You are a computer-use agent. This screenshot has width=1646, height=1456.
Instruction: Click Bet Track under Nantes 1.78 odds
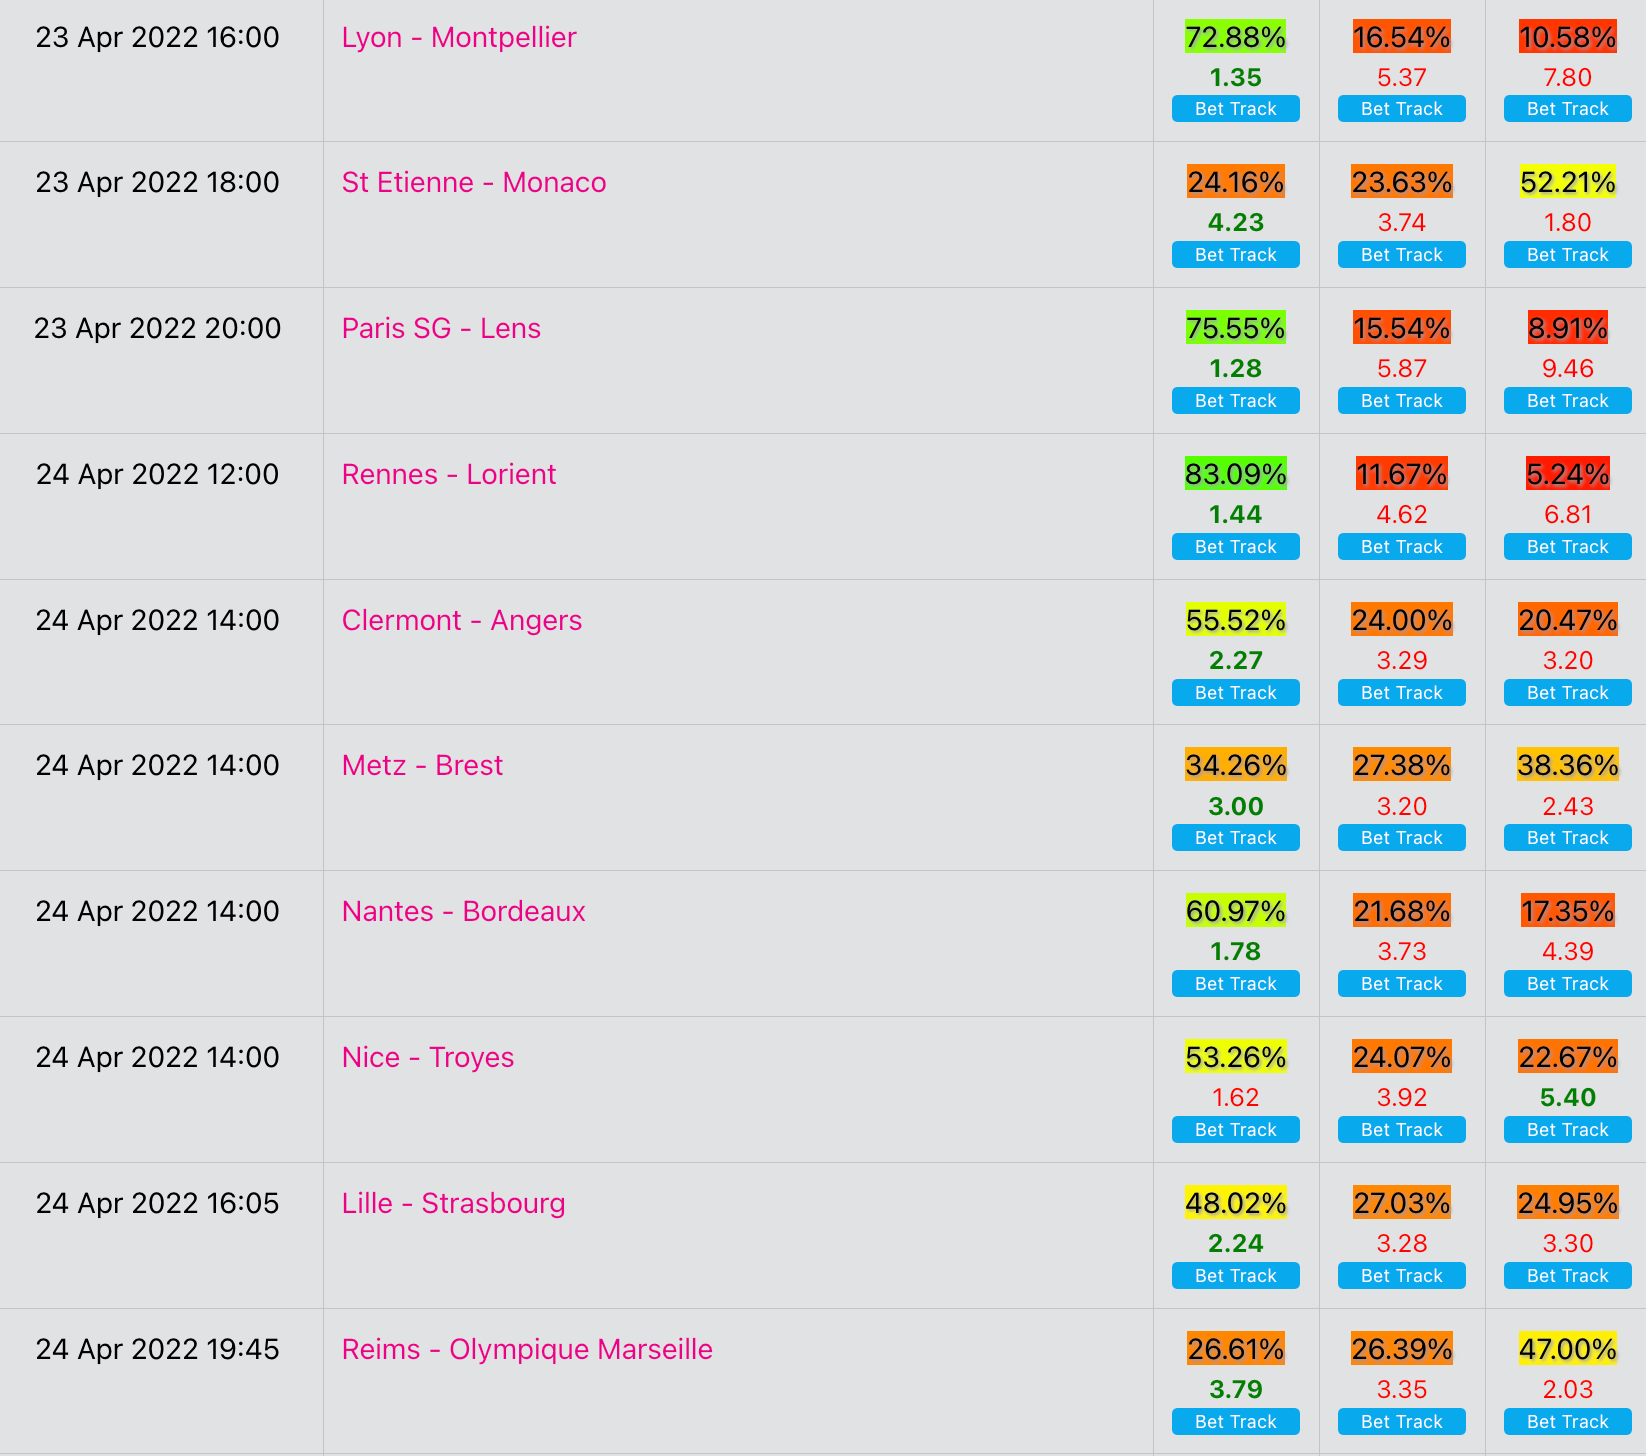point(1236,984)
